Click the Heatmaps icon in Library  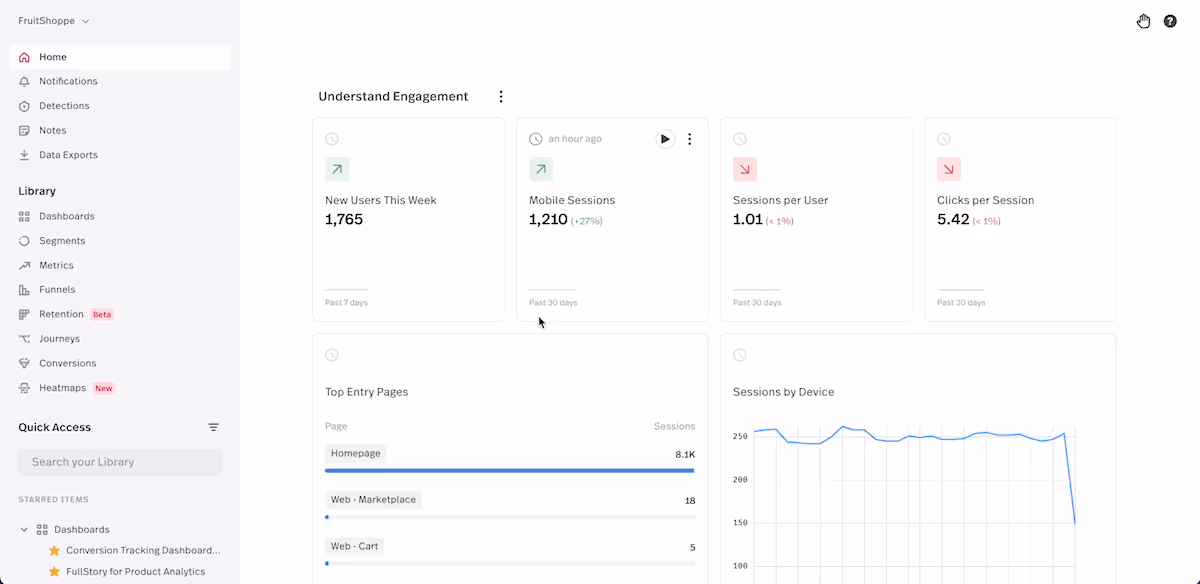pos(25,388)
